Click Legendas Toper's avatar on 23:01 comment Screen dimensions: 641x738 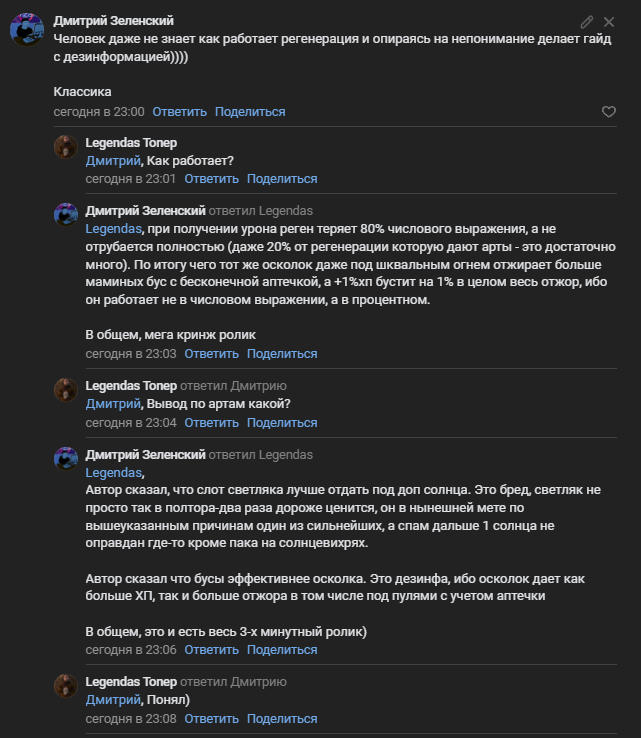[66, 147]
